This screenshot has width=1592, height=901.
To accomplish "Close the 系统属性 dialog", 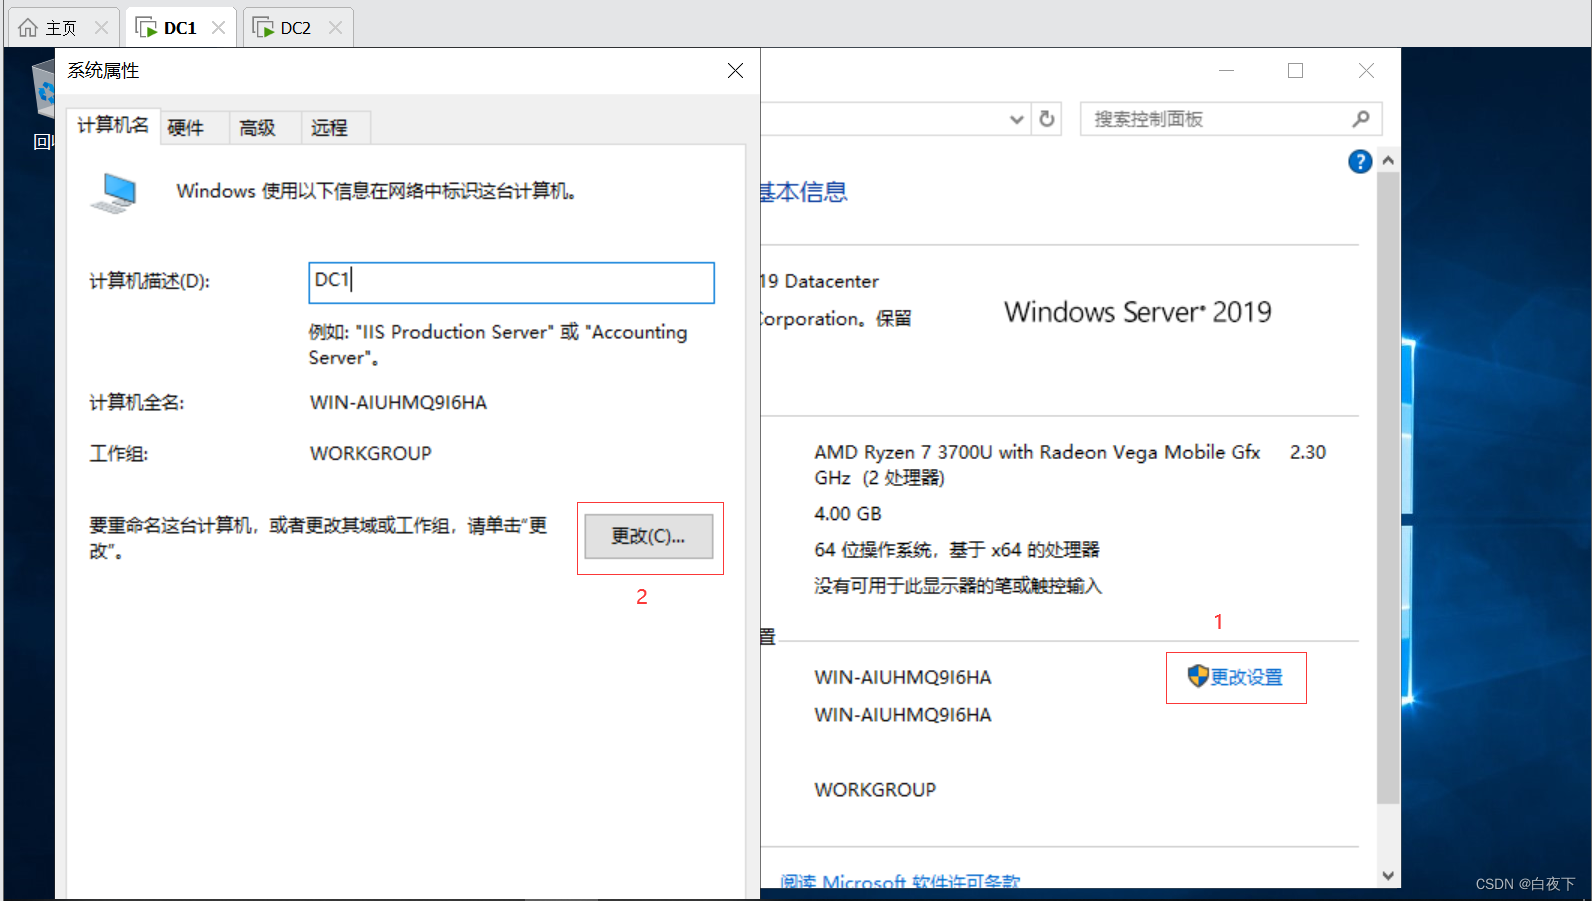I will pos(735,70).
